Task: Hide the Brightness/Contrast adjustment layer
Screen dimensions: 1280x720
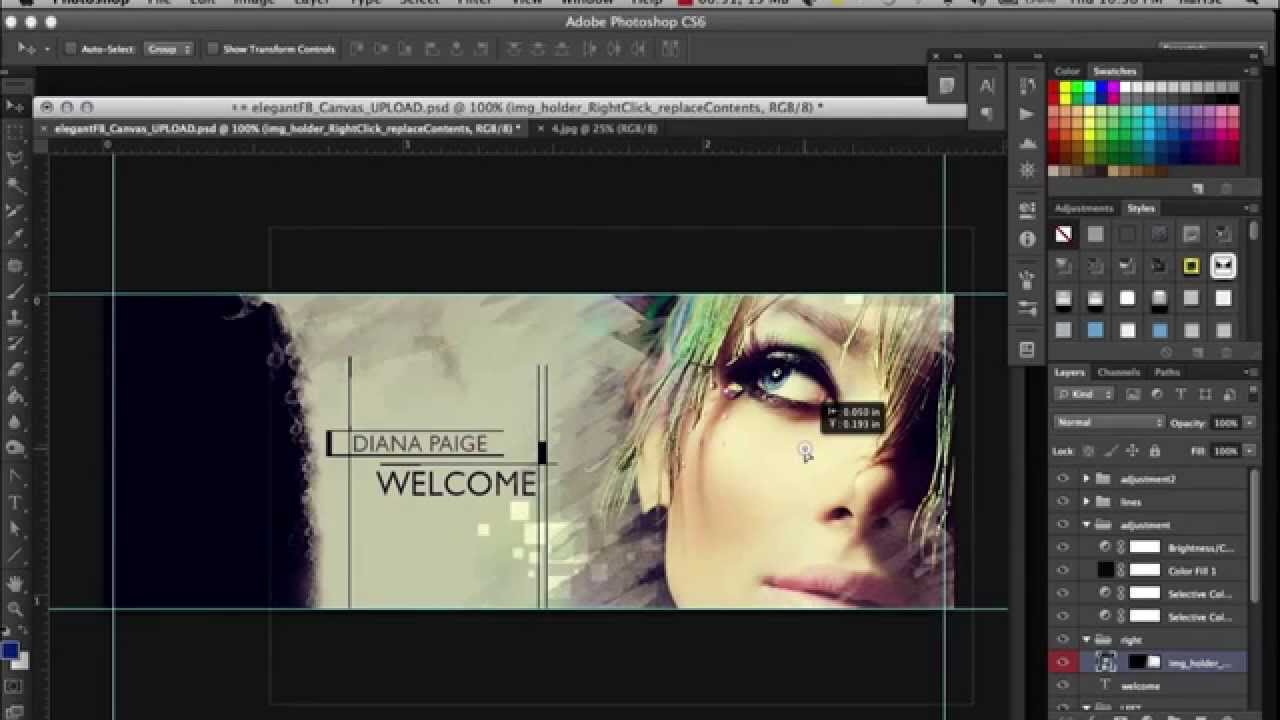Action: 1063,548
